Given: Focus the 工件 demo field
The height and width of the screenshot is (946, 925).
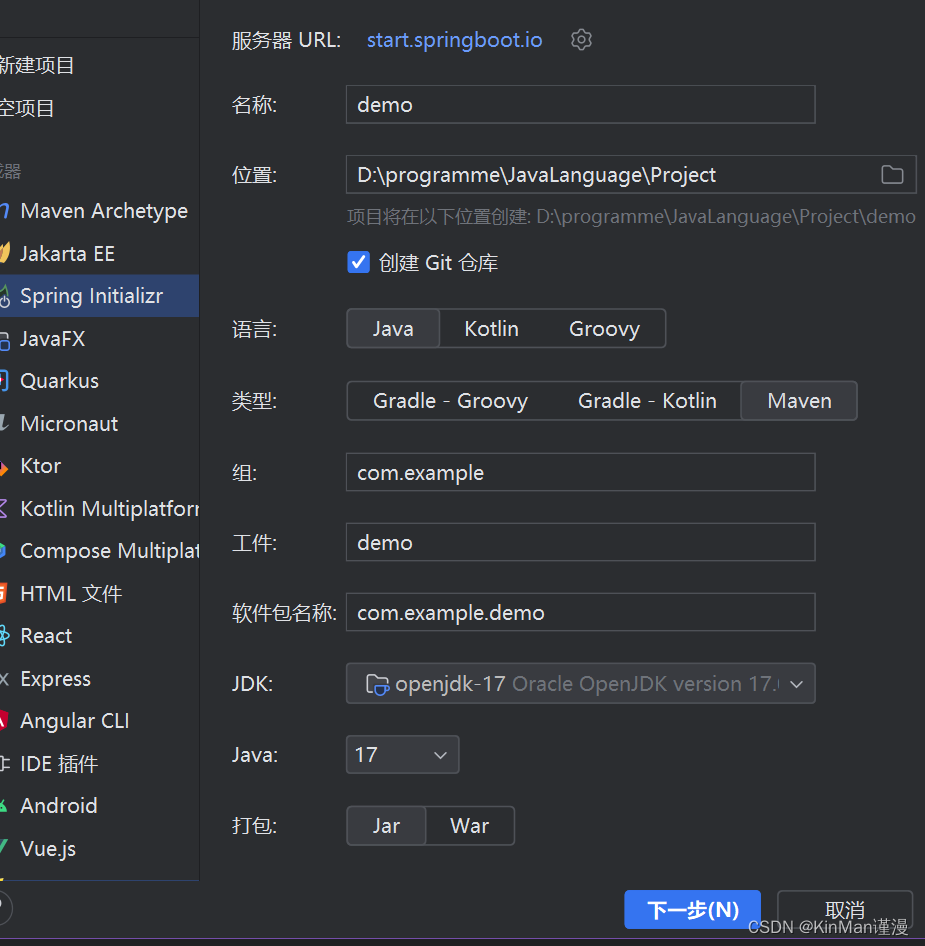Looking at the screenshot, I should click(x=580, y=542).
